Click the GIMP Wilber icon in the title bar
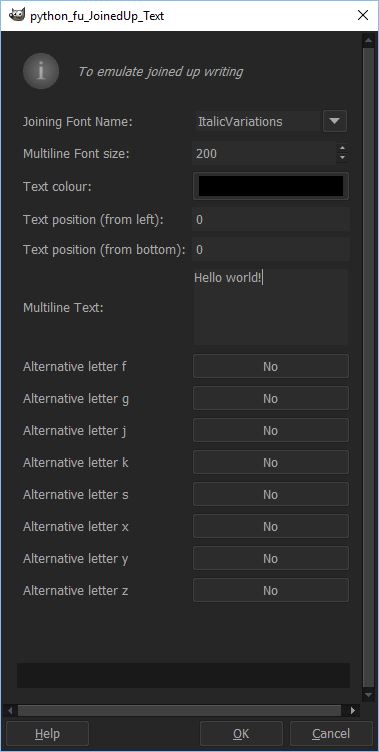Viewport: 379px width, 752px height. 17,15
